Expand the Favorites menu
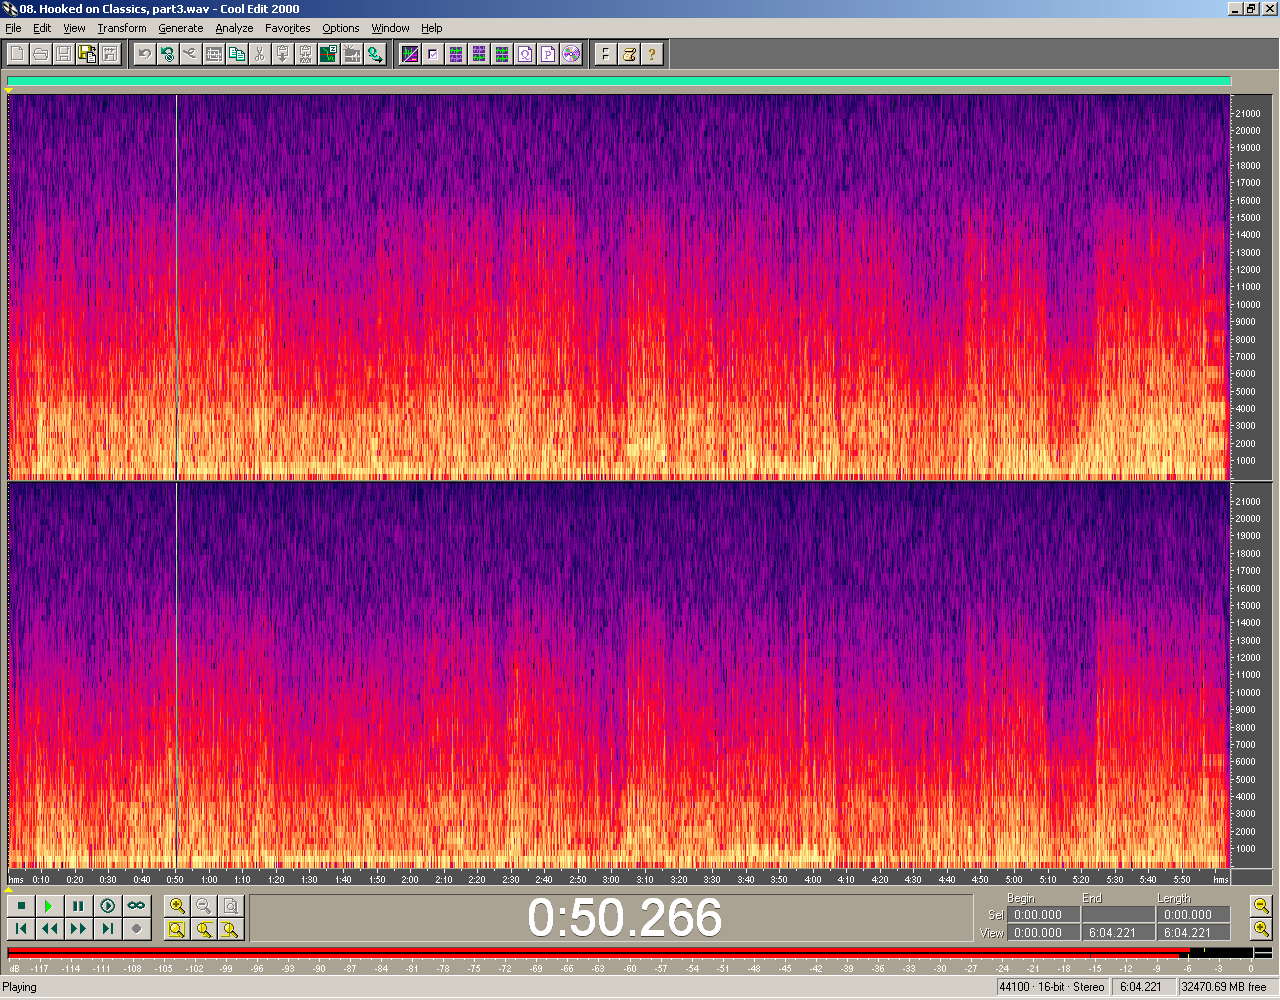The height and width of the screenshot is (1000, 1280). (x=287, y=28)
